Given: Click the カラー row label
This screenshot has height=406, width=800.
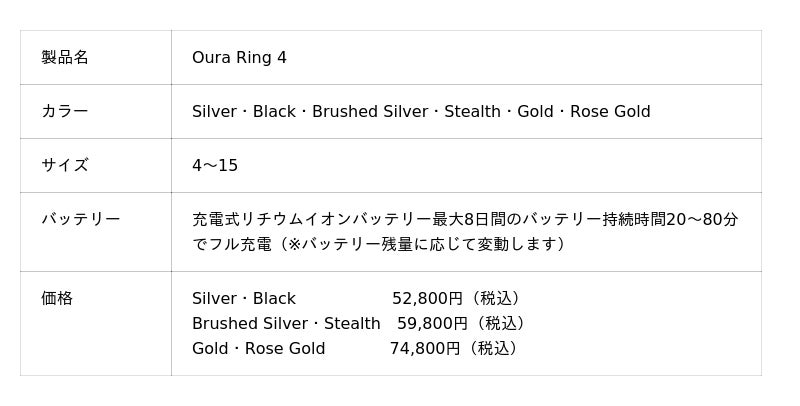Looking at the screenshot, I should [x=65, y=112].
